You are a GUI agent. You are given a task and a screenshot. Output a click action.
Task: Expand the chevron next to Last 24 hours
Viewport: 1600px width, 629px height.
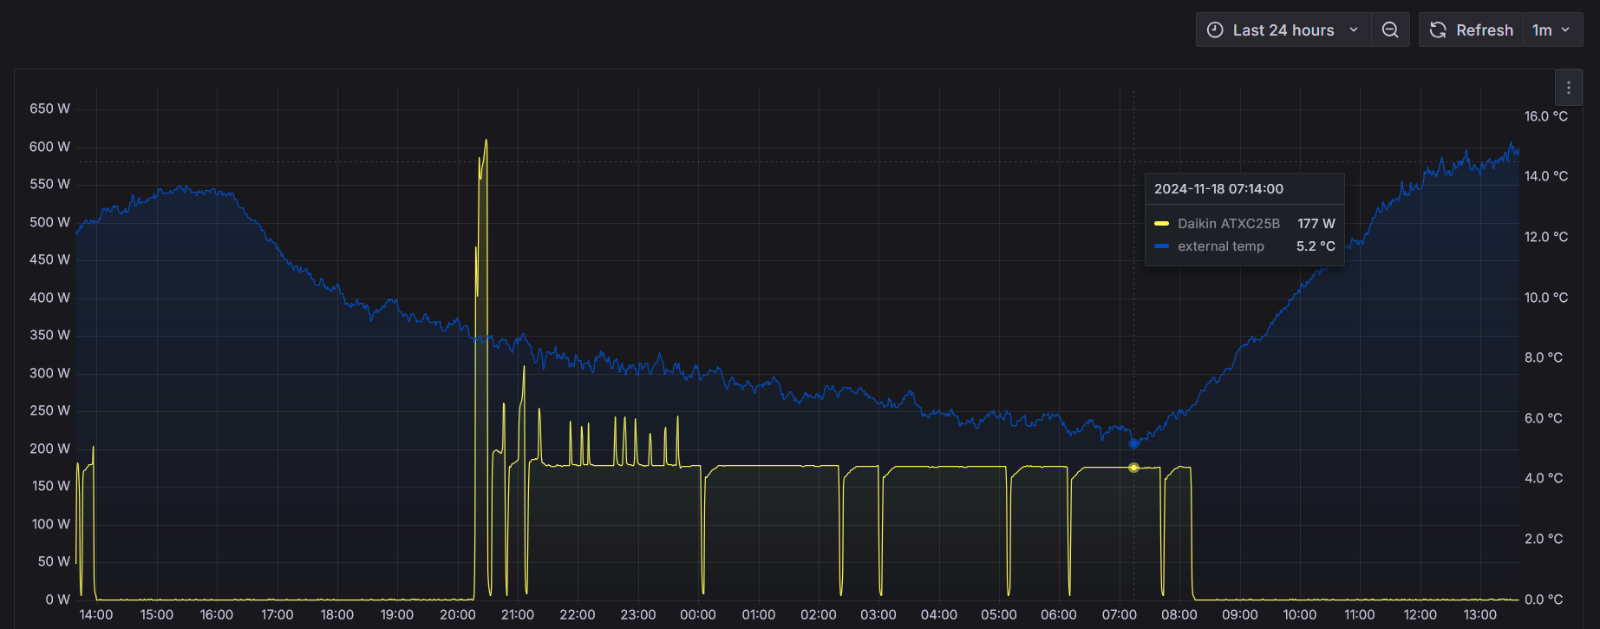tap(1354, 30)
